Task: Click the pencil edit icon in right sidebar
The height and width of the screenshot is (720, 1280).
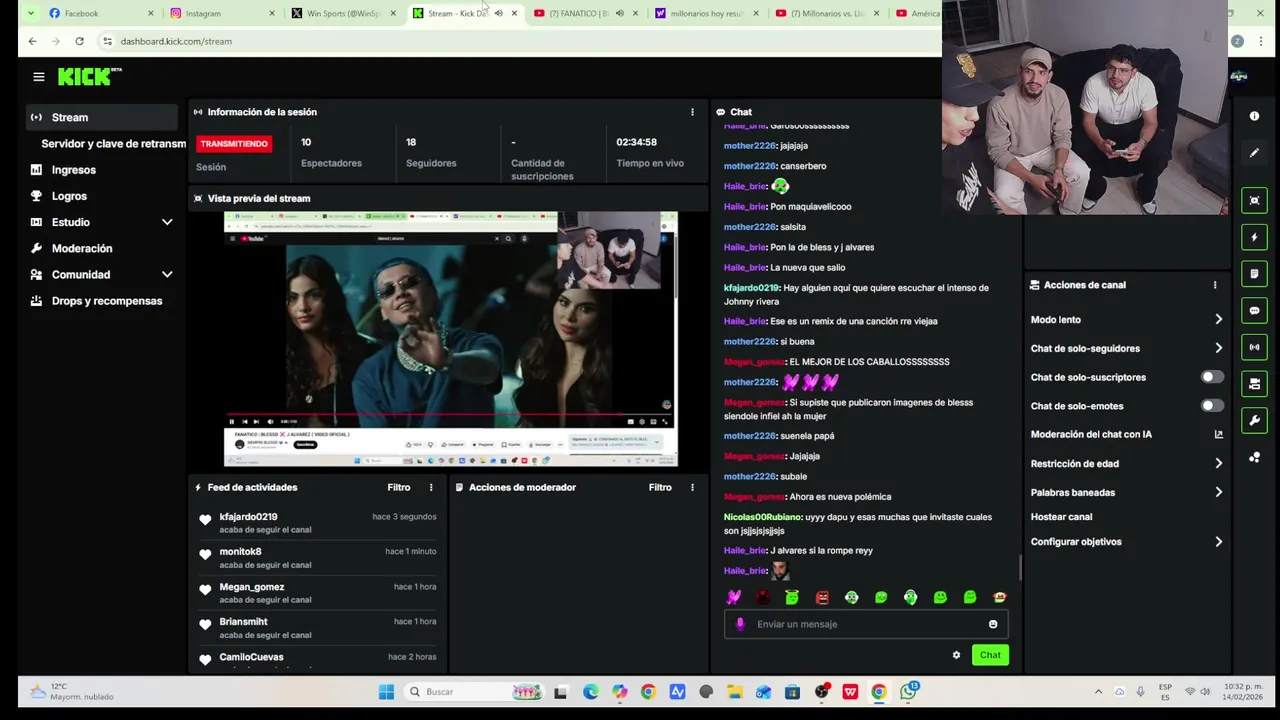Action: click(1254, 153)
